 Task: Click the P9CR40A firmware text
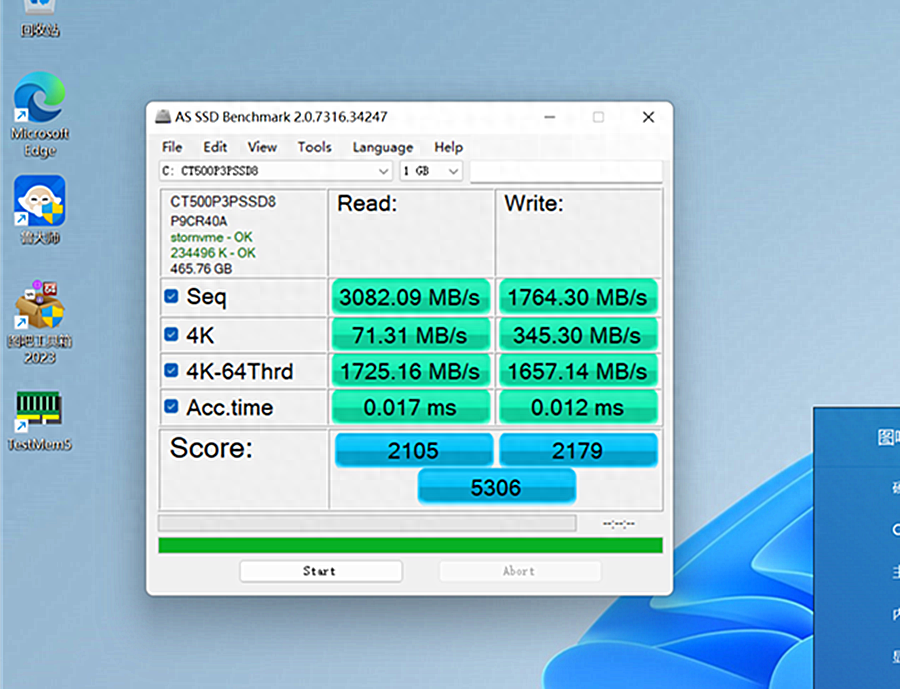click(199, 221)
